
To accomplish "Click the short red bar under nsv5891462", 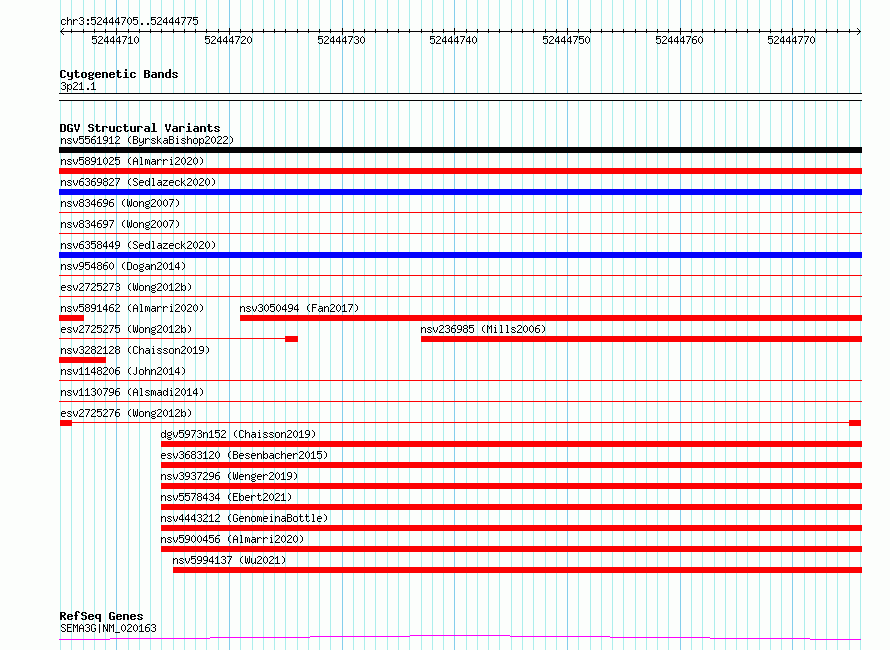I will pyautogui.click(x=72, y=318).
